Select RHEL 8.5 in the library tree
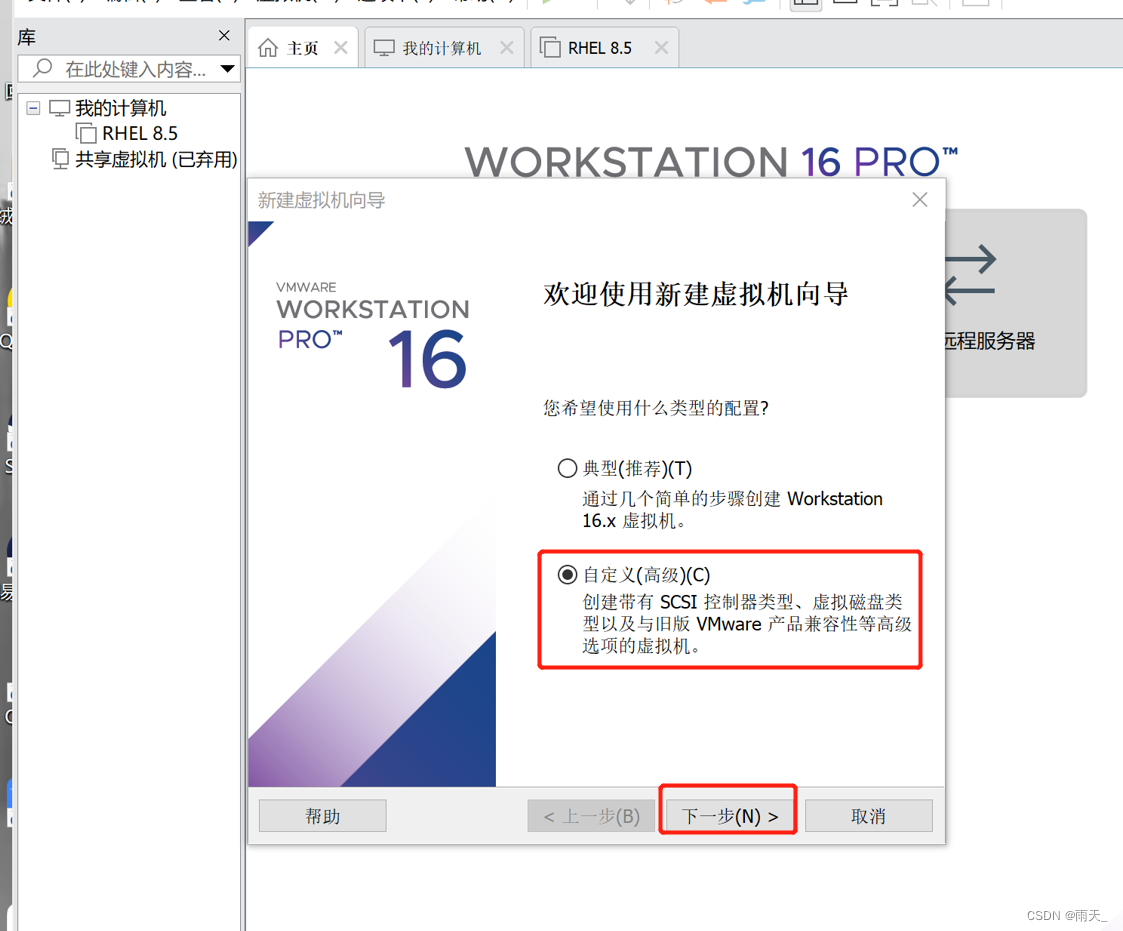This screenshot has height=931, width=1123. click(x=140, y=133)
